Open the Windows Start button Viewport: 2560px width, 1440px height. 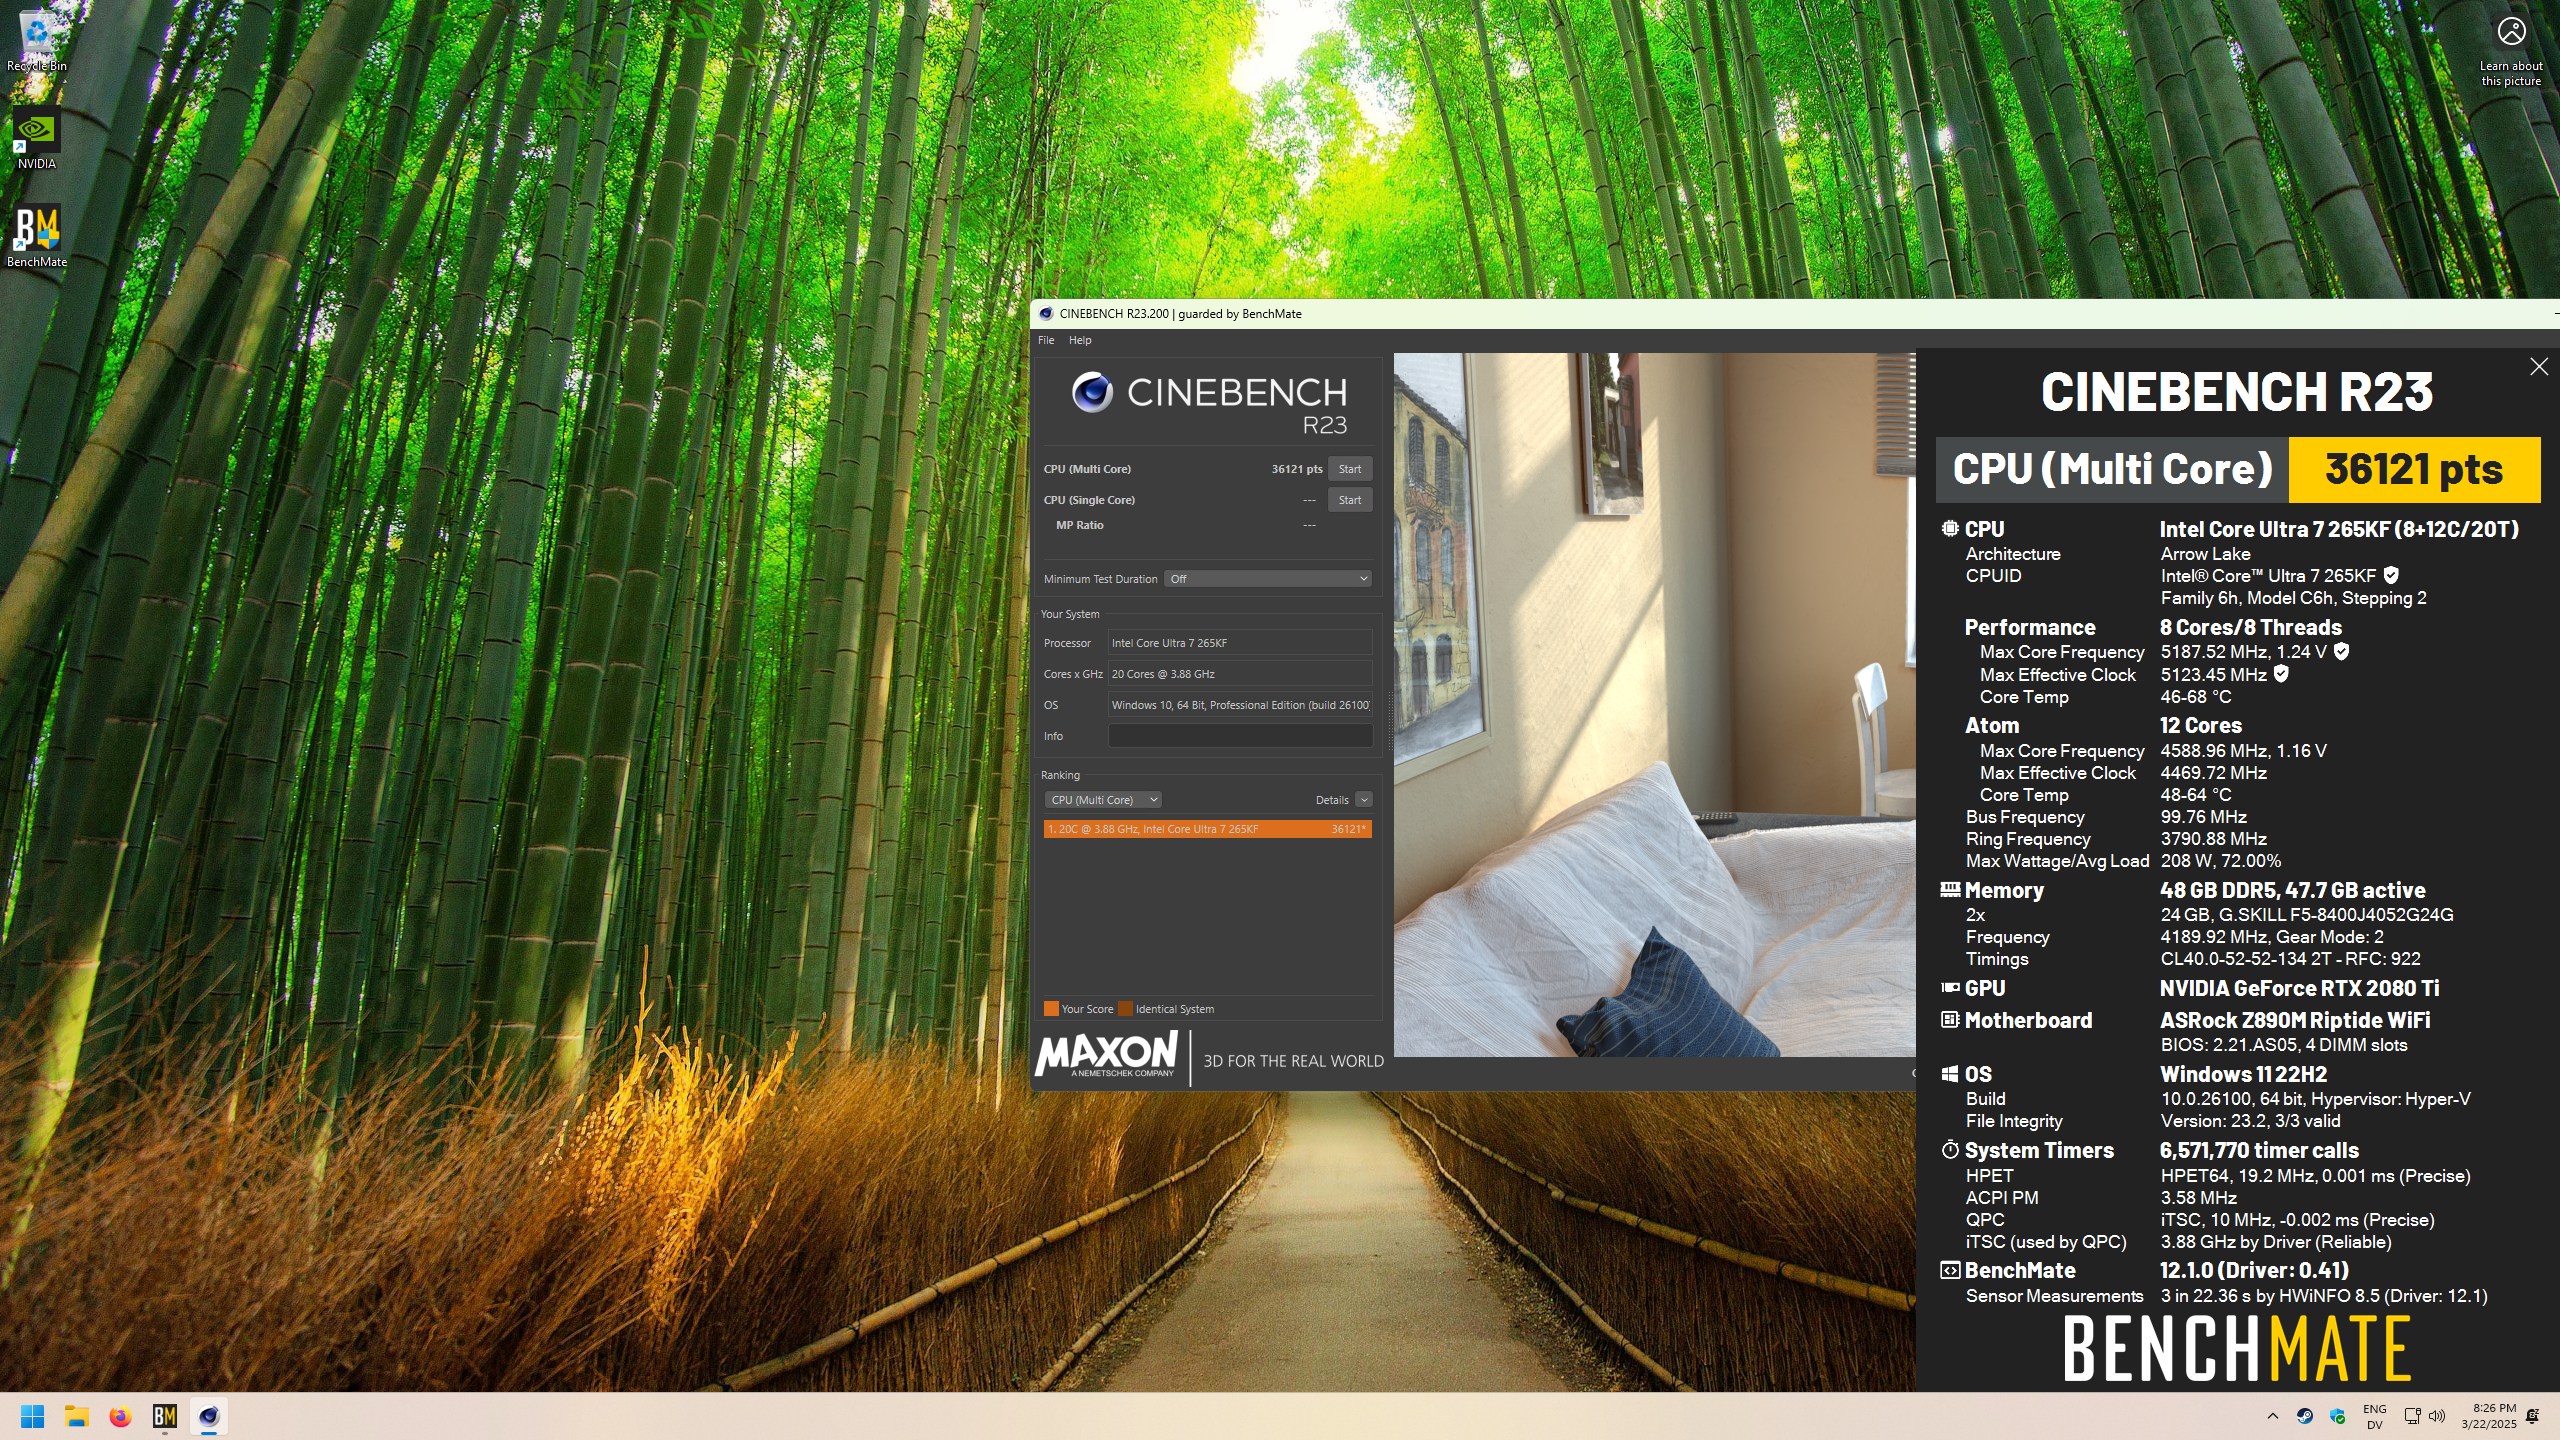33,1416
